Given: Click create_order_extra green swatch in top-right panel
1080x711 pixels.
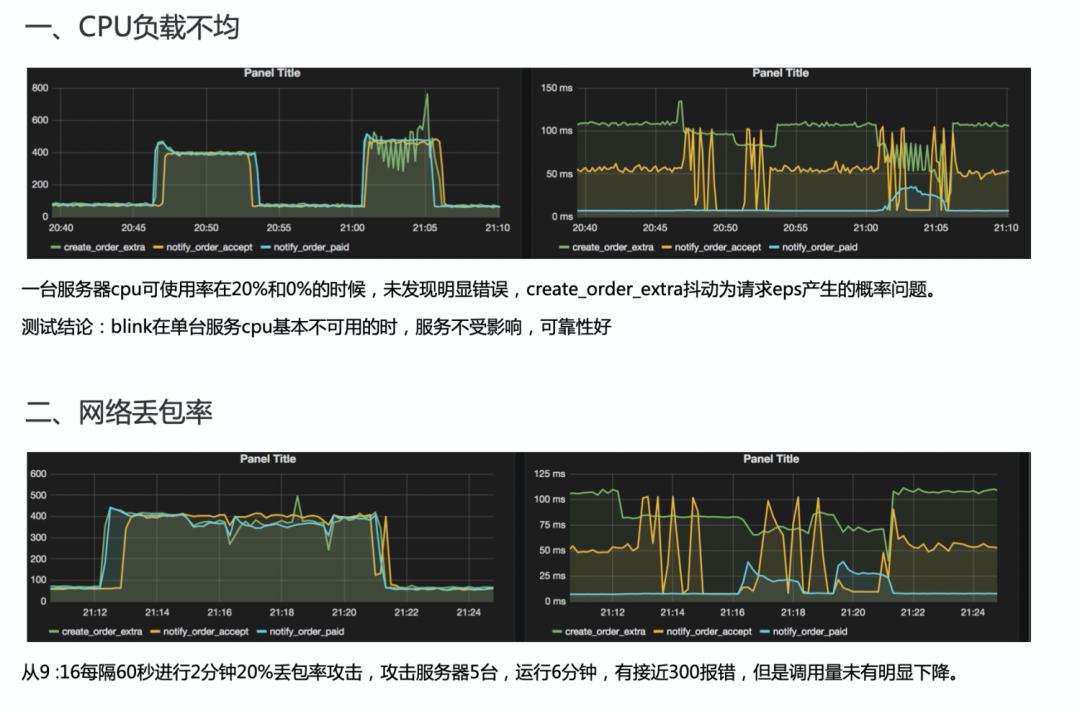Looking at the screenshot, I should click(x=564, y=247).
